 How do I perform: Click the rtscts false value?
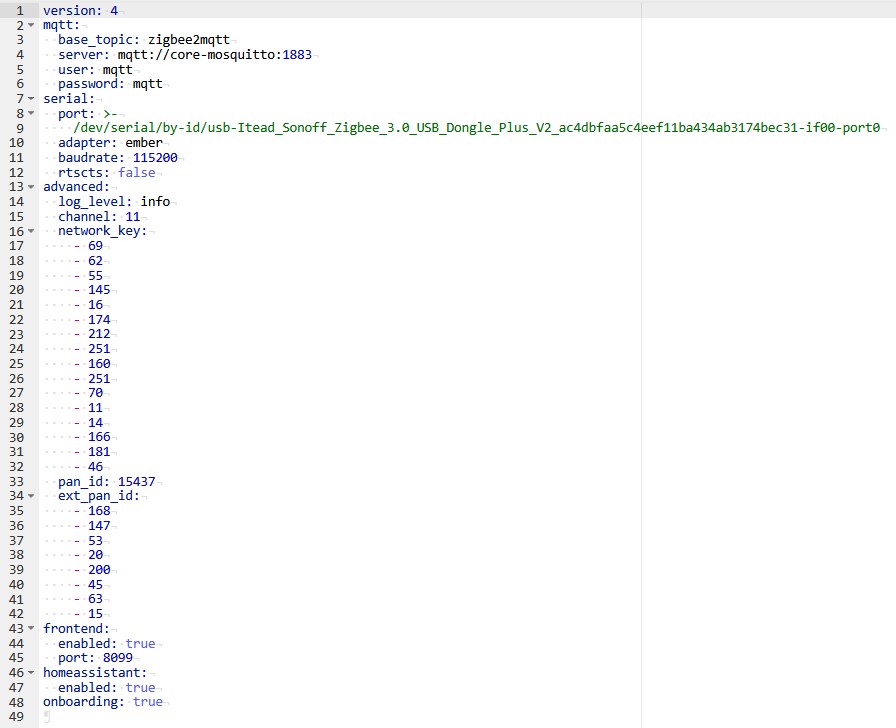coord(136,172)
